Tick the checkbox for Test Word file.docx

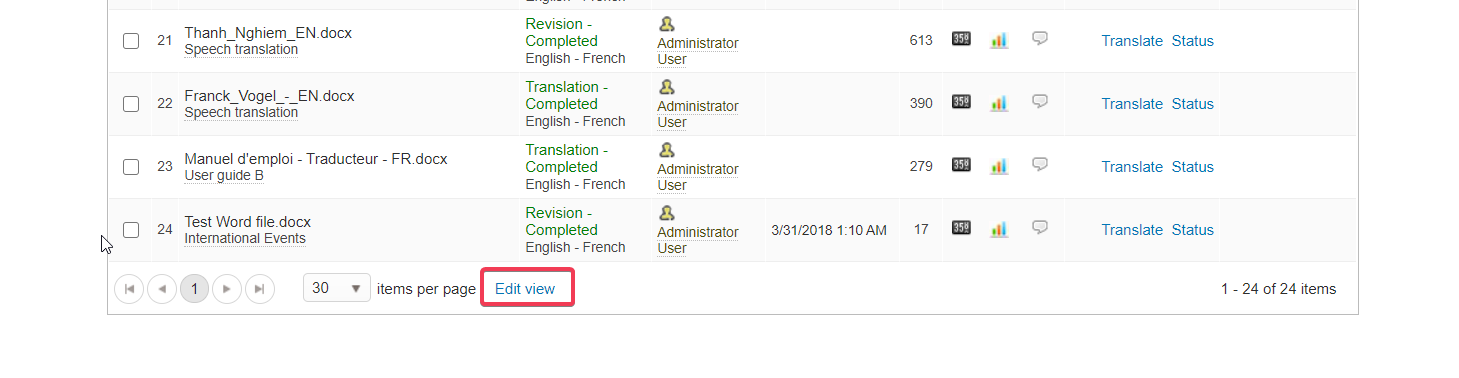coord(131,230)
